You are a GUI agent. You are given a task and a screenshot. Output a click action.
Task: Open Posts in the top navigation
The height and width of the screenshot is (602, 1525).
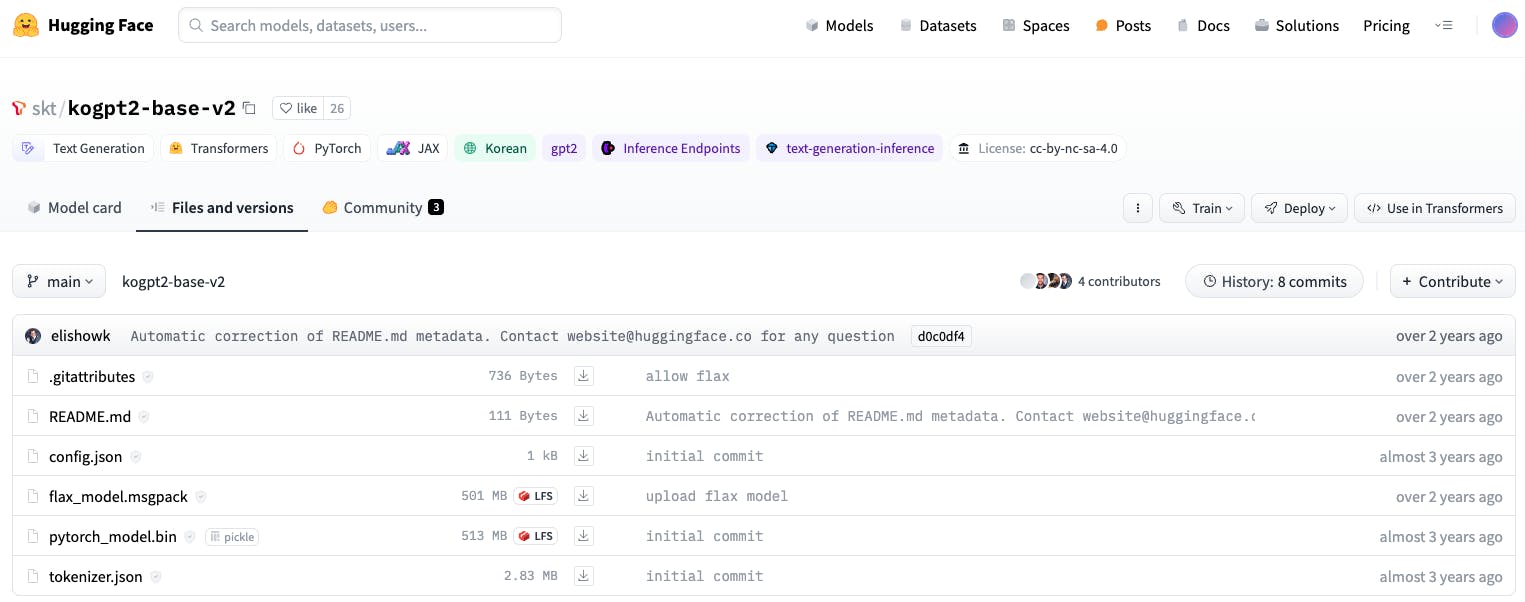coord(1123,25)
